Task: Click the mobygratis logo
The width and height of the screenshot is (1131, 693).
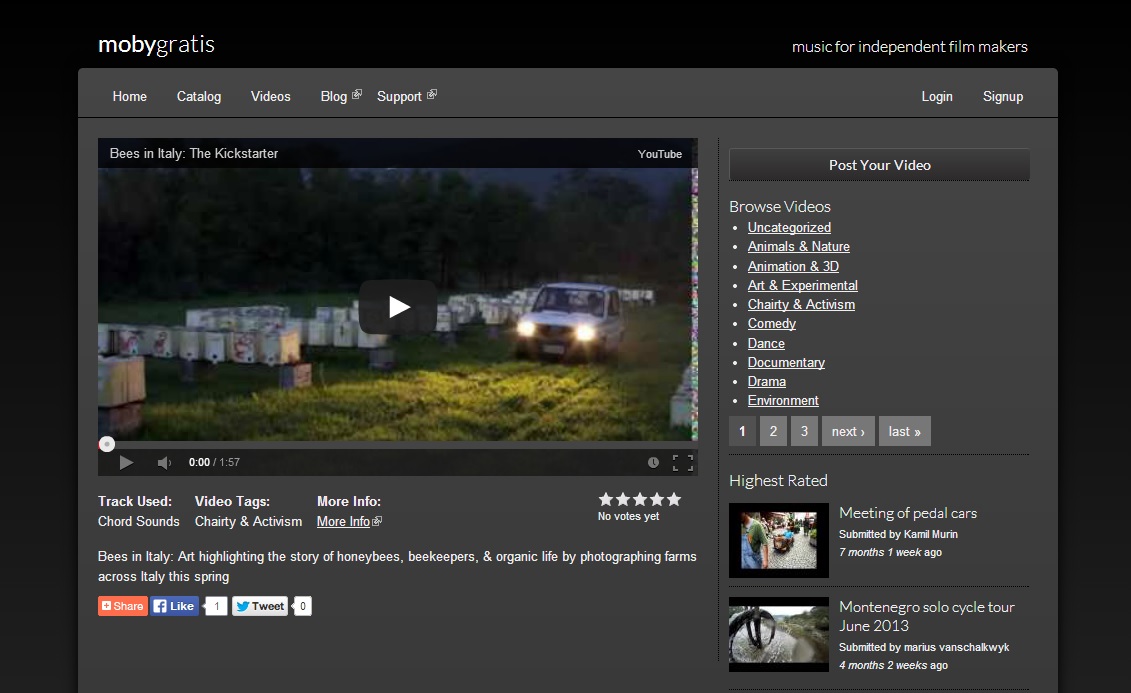Action: (x=157, y=45)
